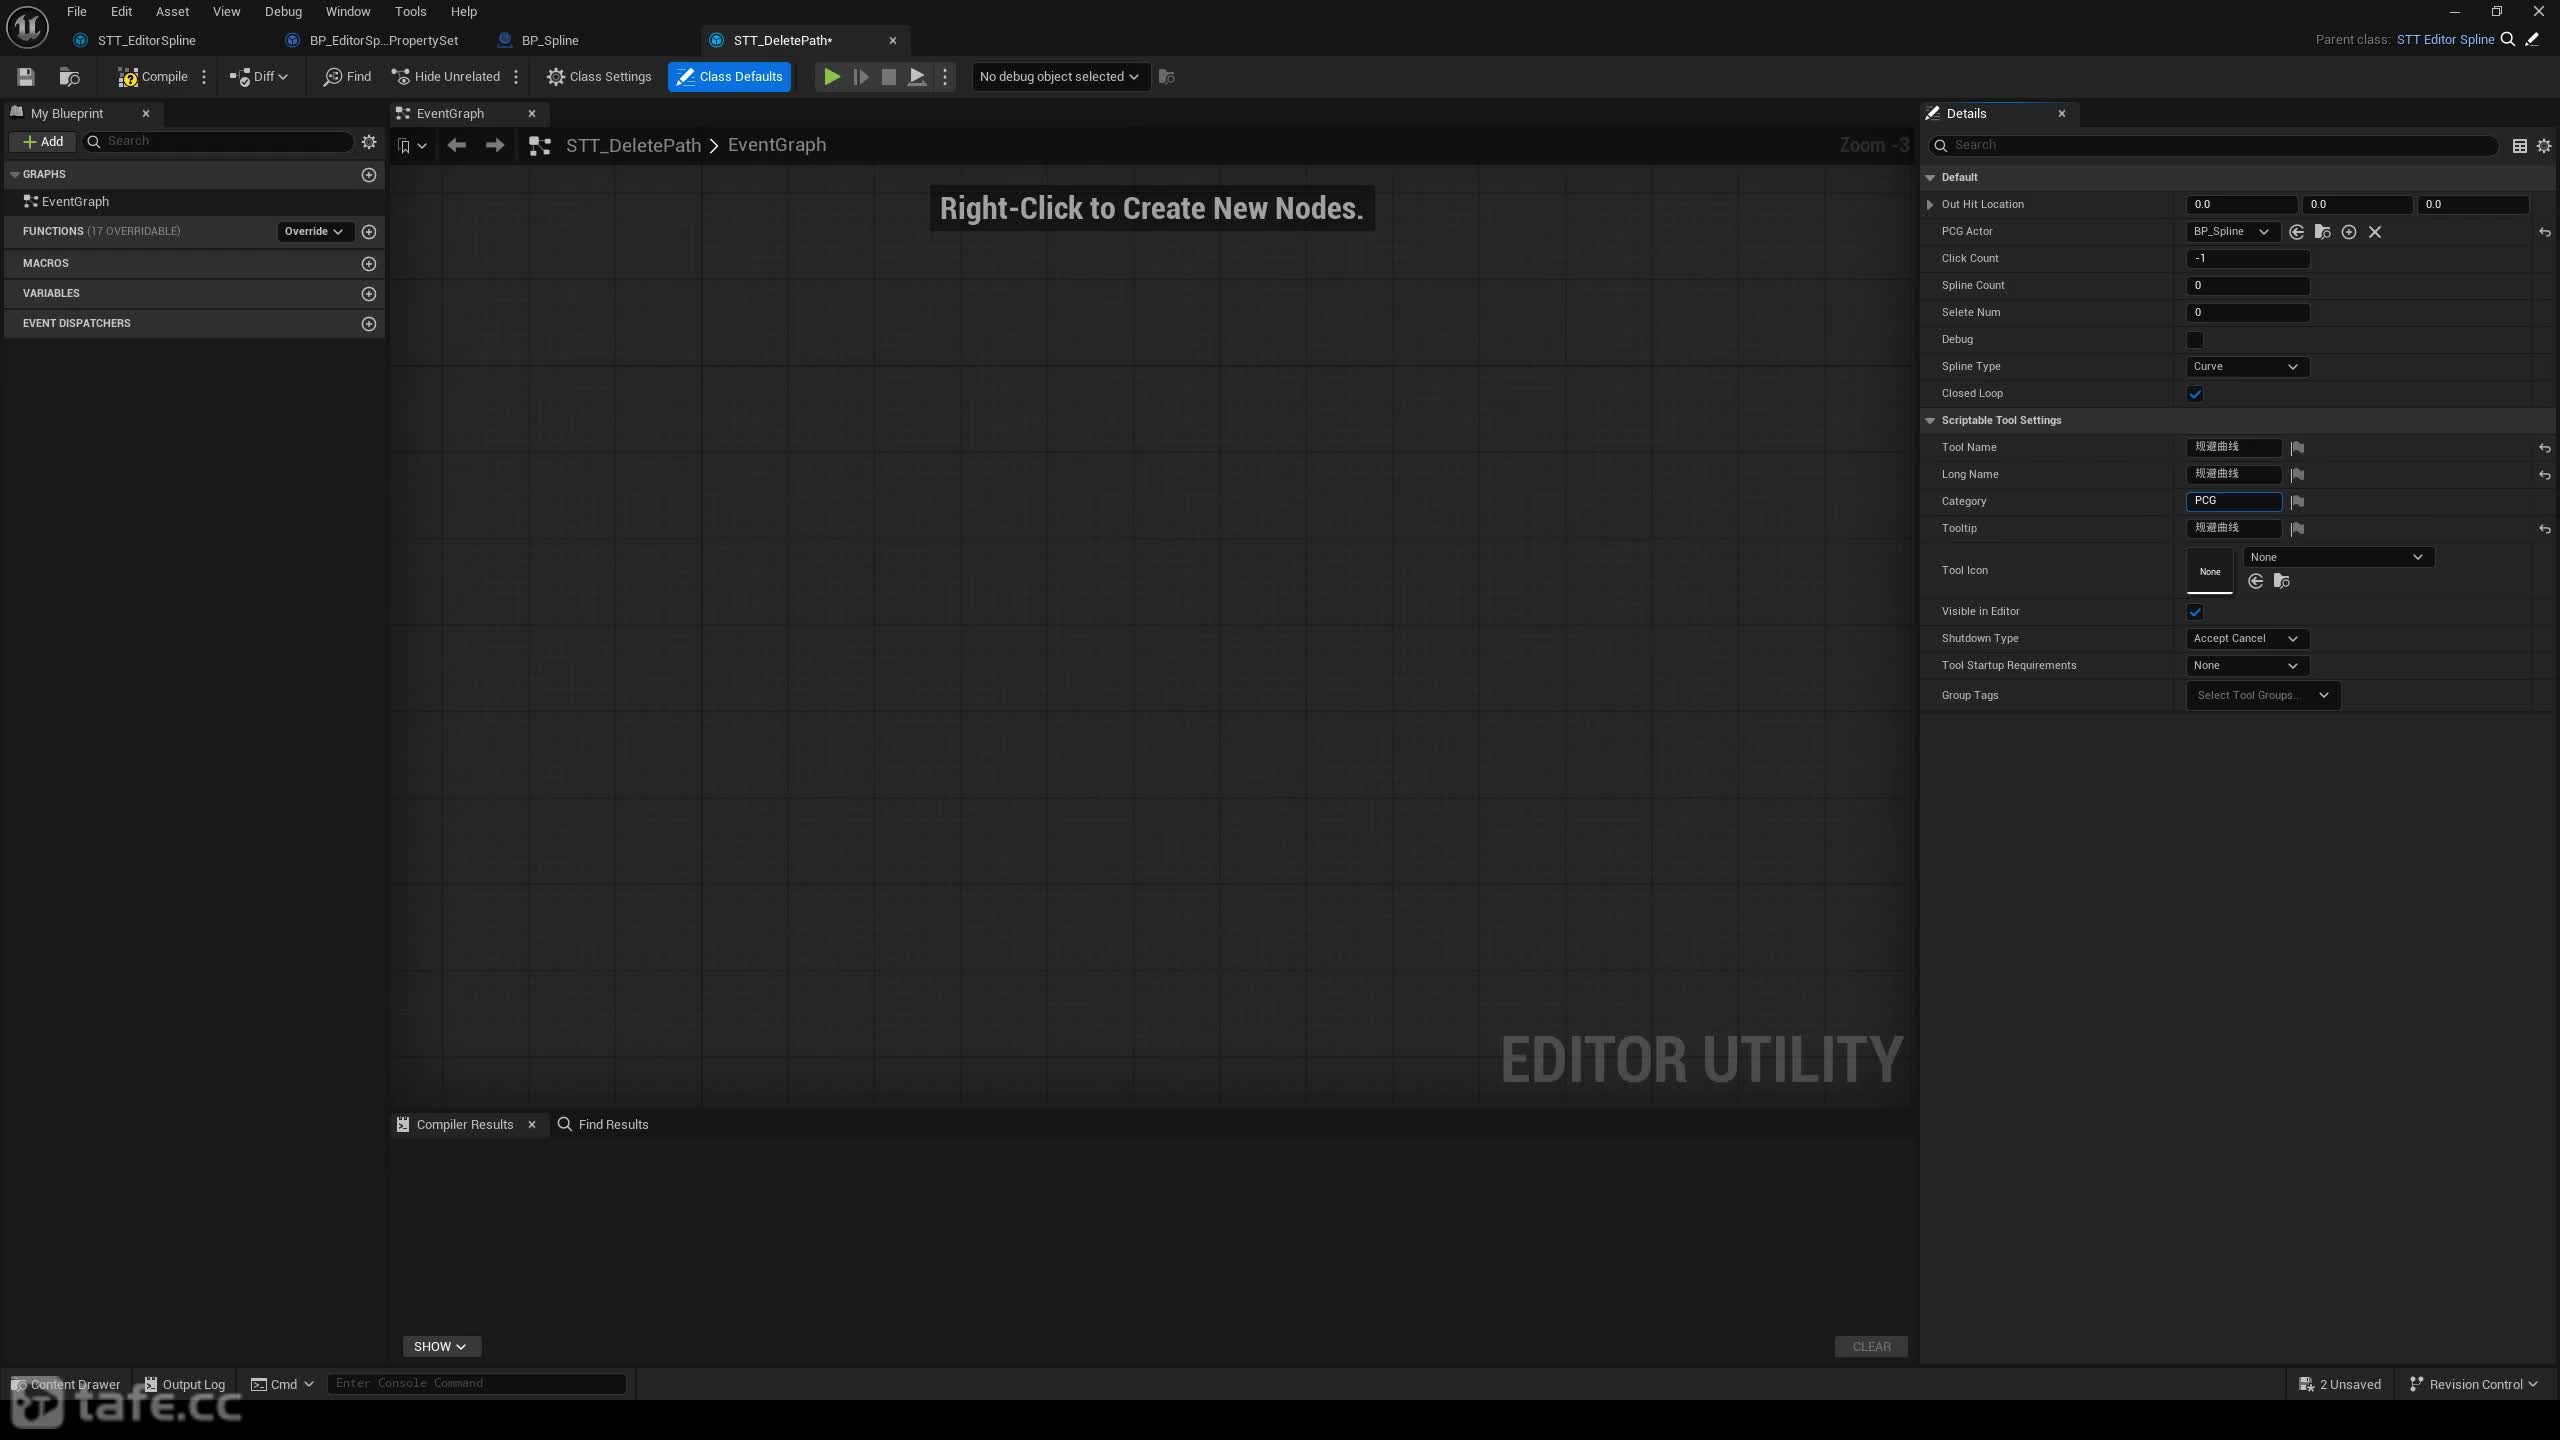The image size is (2560, 1440).
Task: Open My Blueprint panel settings gear
Action: click(x=369, y=142)
